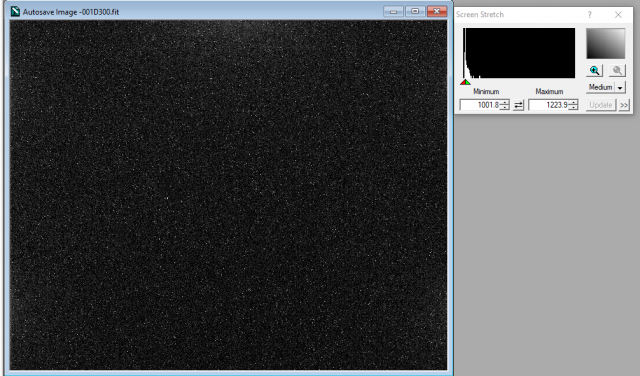Maximize the Autosave Image -001D300.fit window

click(415, 11)
